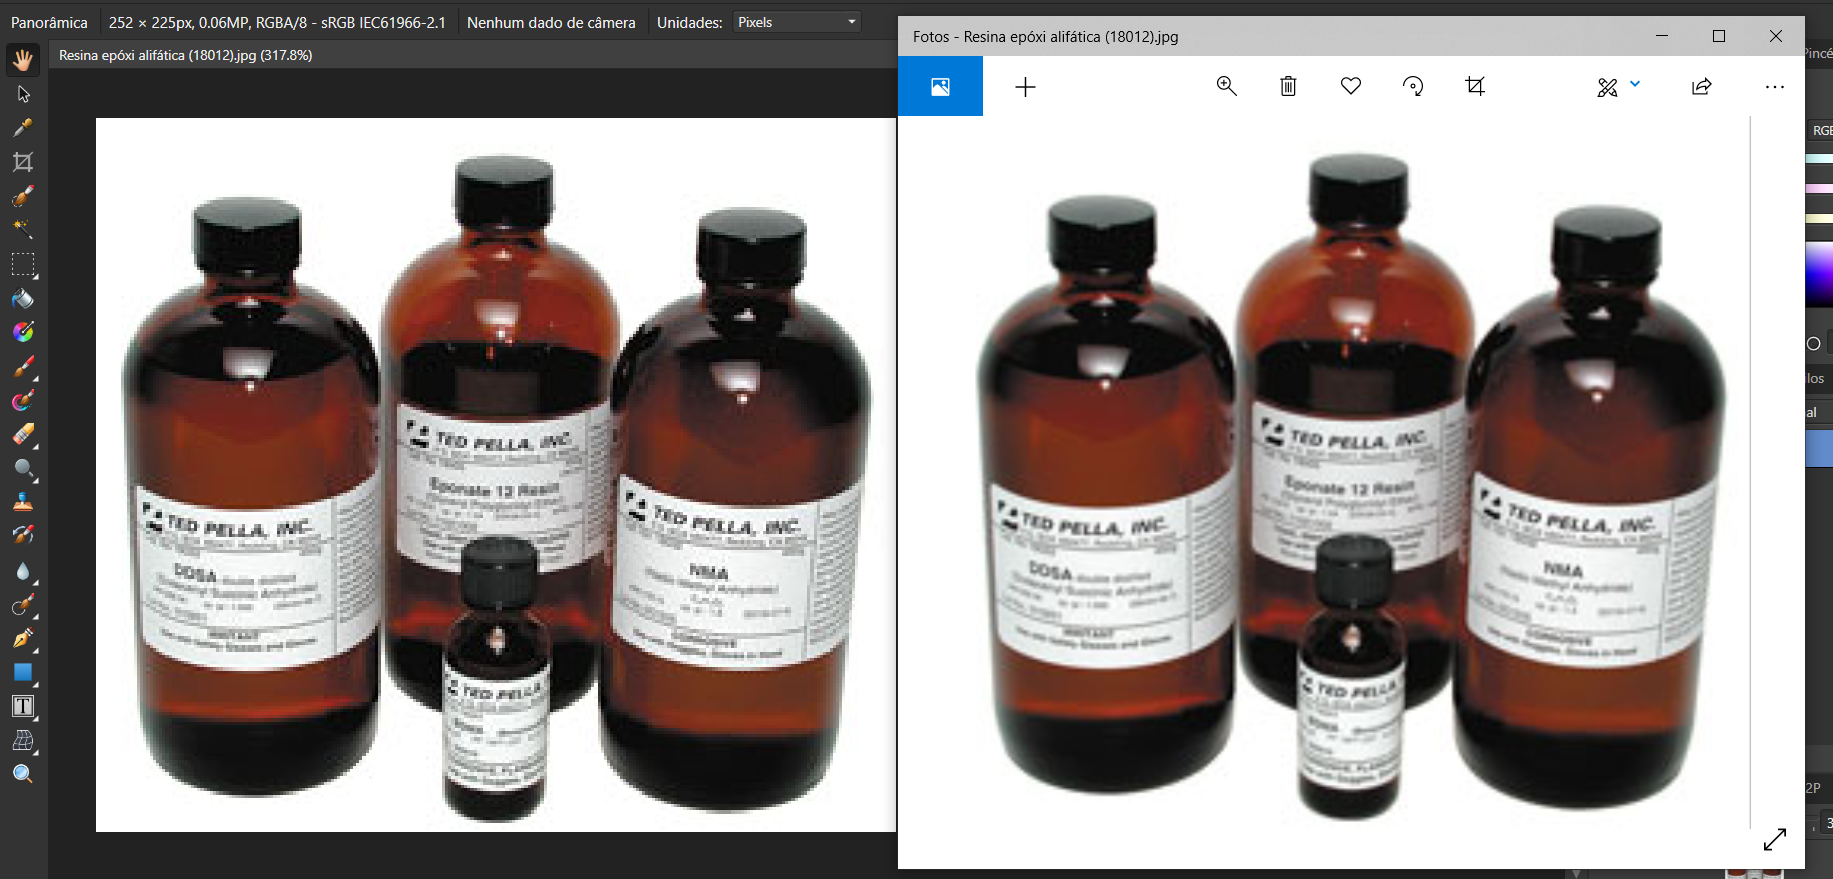Click the Panorâmica label in context toolbar
The image size is (1833, 879).
tap(49, 22)
